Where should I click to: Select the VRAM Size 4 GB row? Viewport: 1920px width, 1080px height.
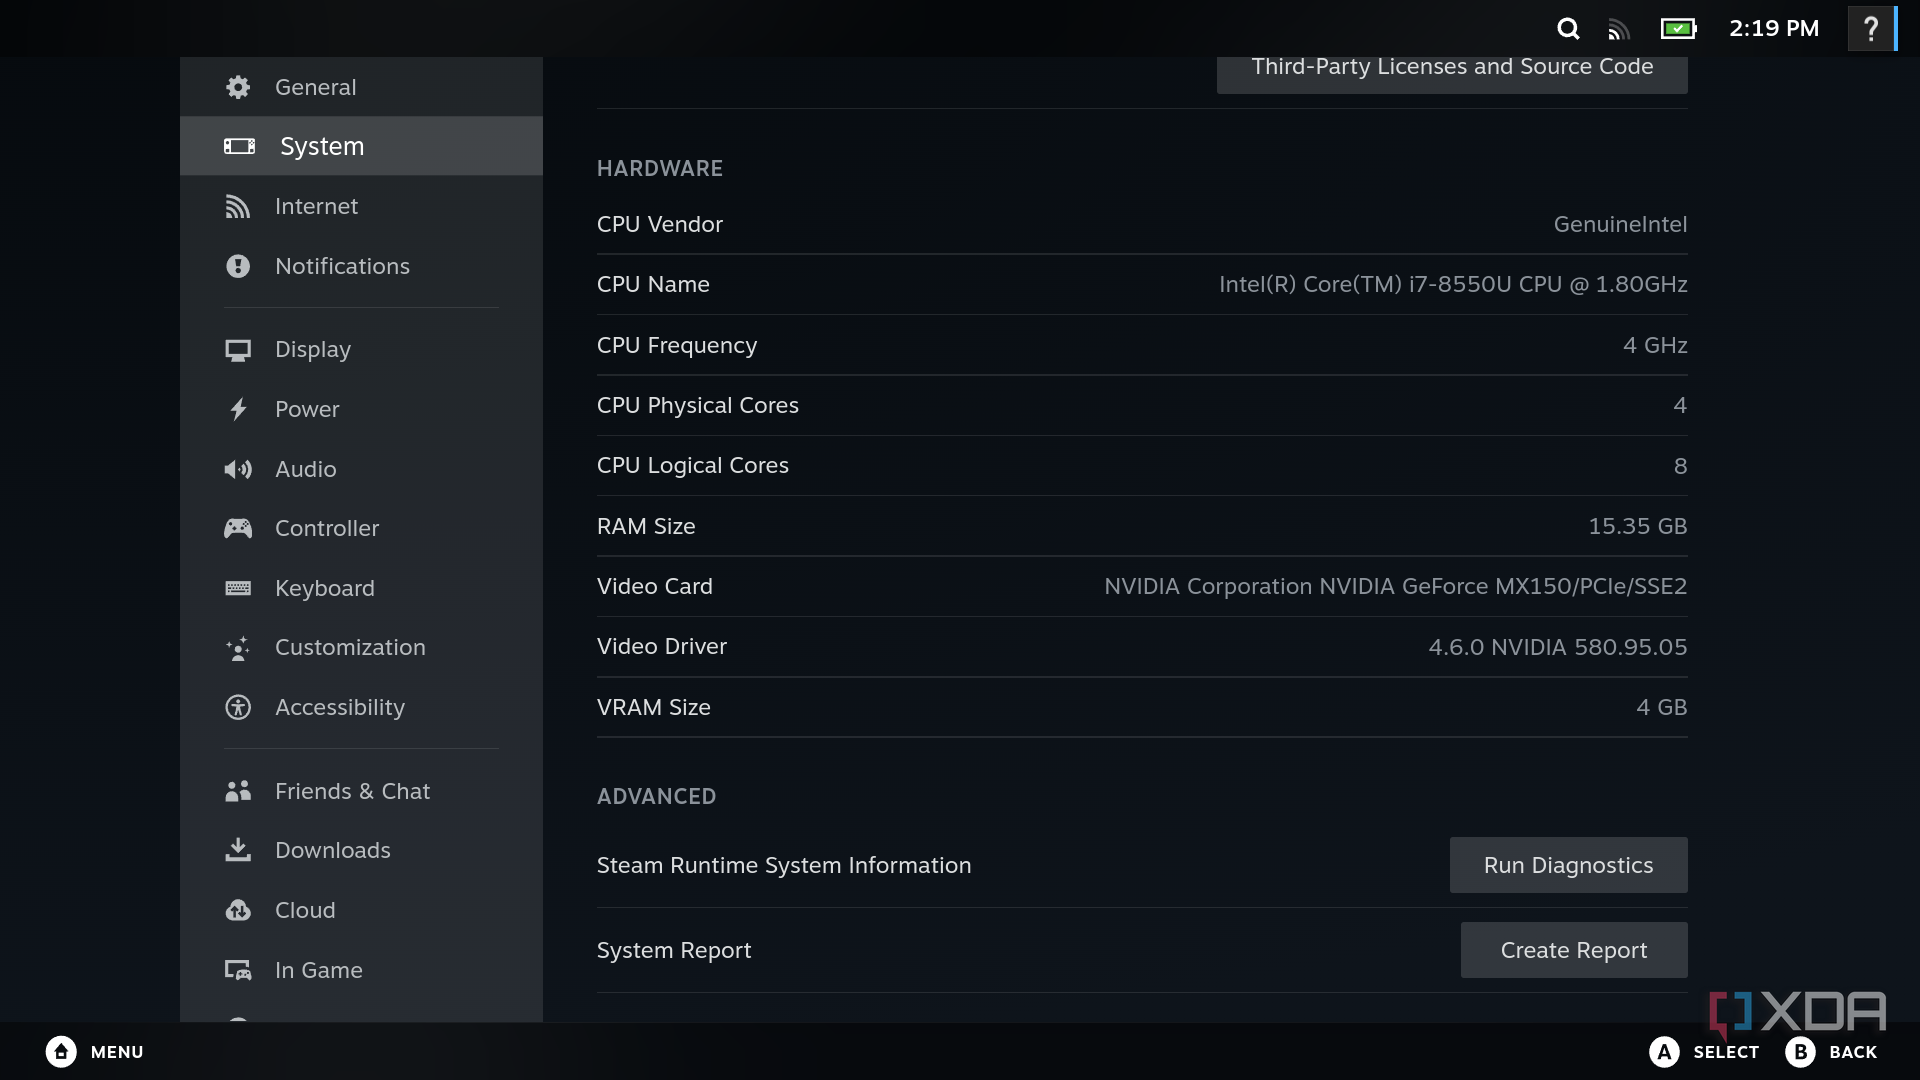click(1142, 707)
